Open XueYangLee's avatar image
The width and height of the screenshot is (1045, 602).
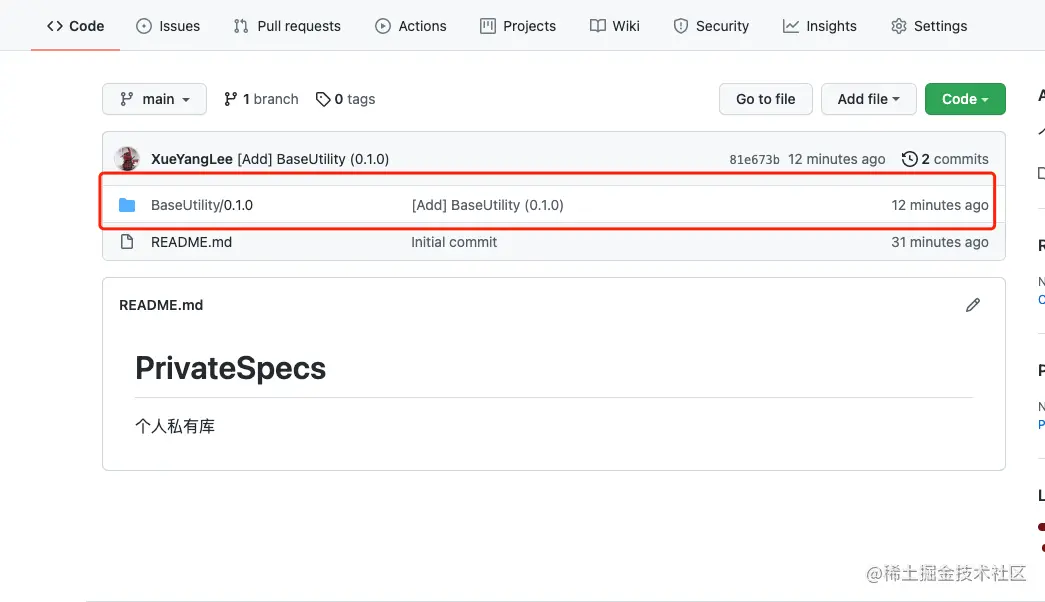(x=128, y=159)
